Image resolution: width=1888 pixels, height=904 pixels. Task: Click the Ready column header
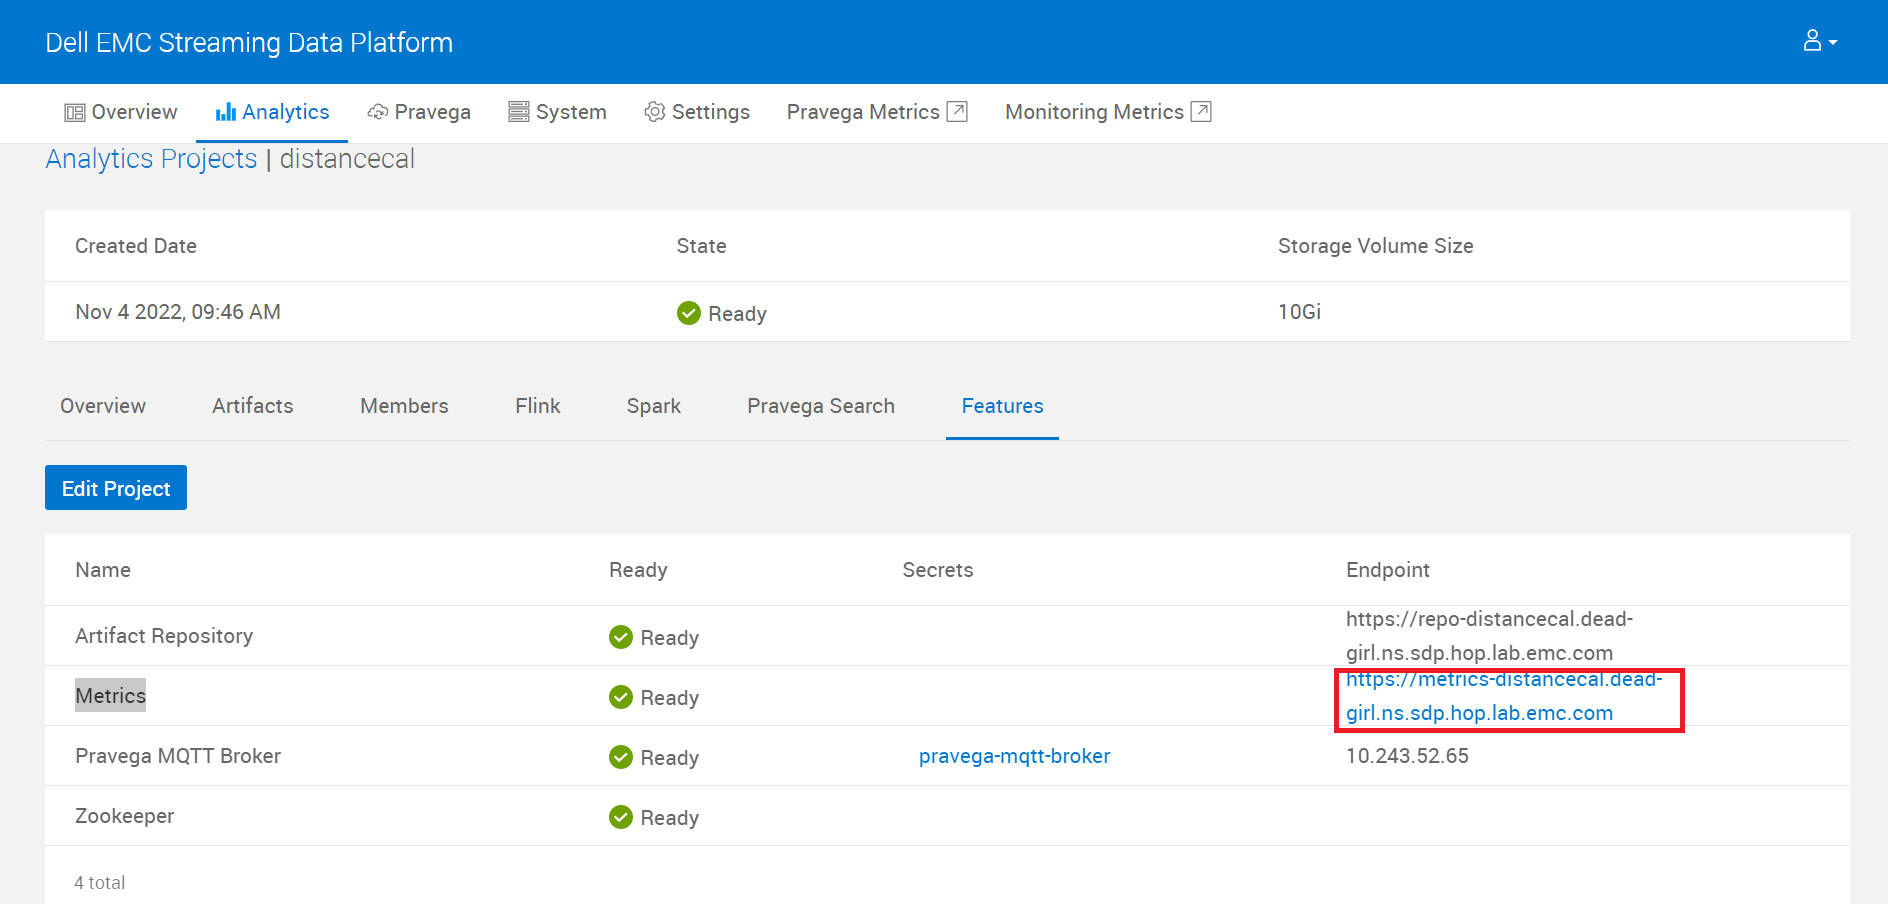(x=638, y=570)
